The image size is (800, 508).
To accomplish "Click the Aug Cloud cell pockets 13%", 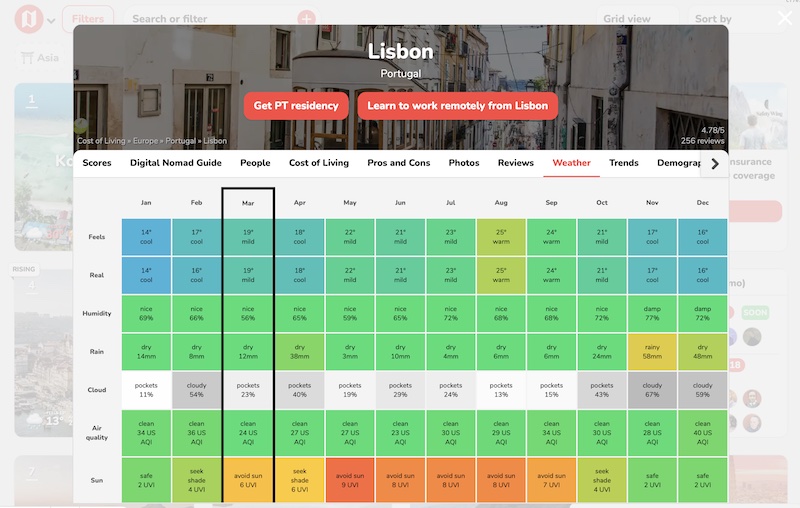I will click(501, 390).
